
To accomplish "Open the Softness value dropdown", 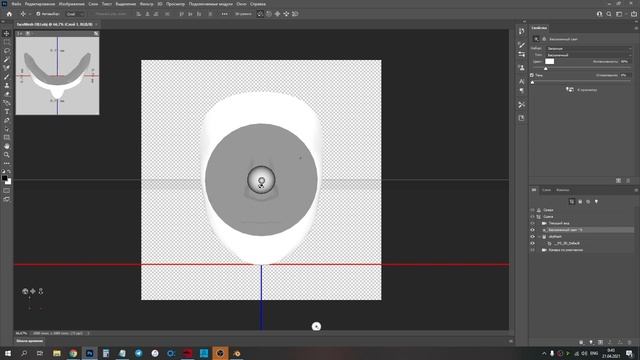I will [625, 75].
